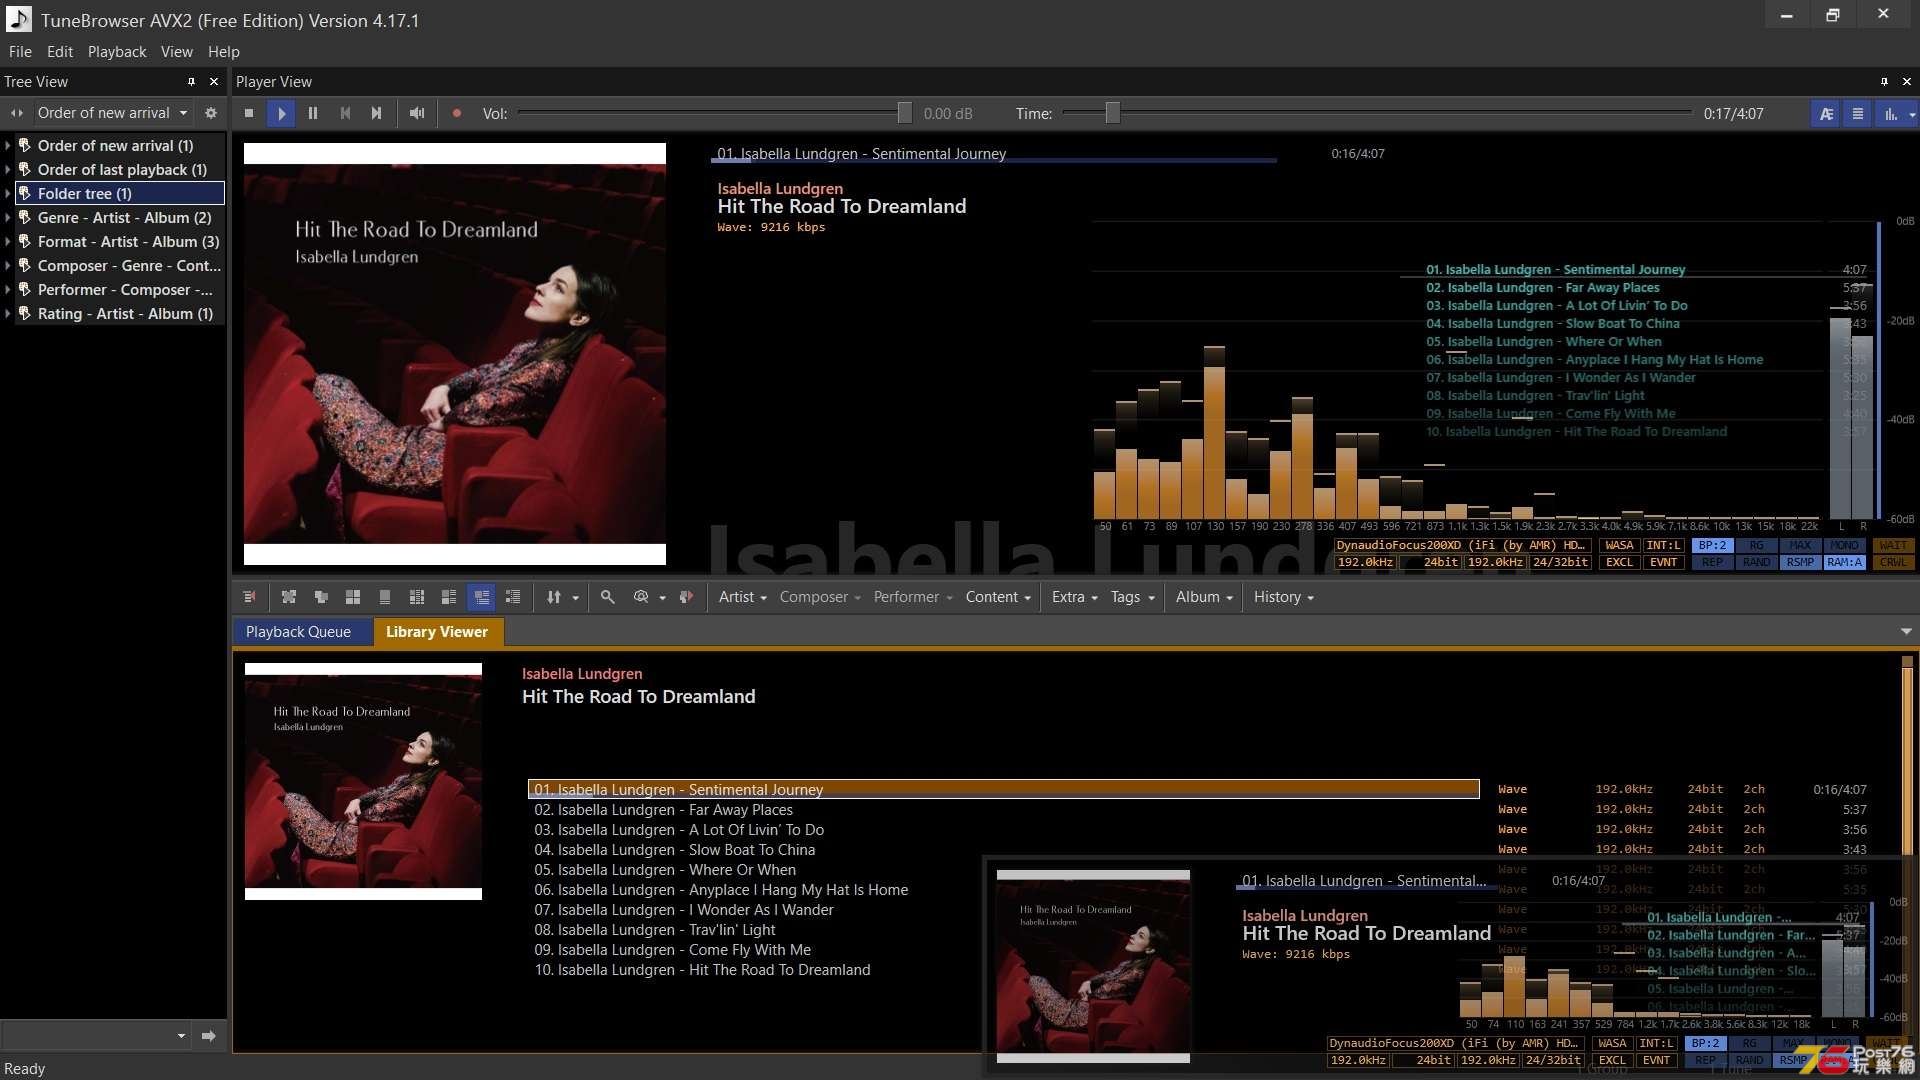Open the 'Order of new arrival' dropdown

click(x=112, y=113)
